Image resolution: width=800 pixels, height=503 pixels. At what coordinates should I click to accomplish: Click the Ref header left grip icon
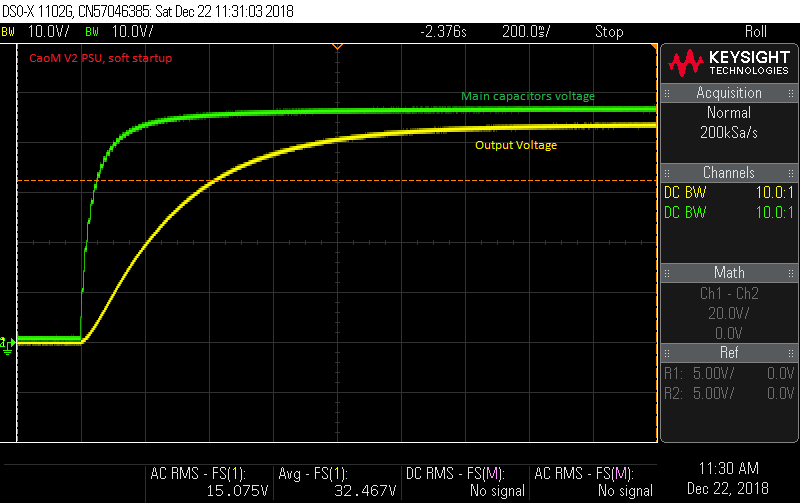(x=667, y=353)
